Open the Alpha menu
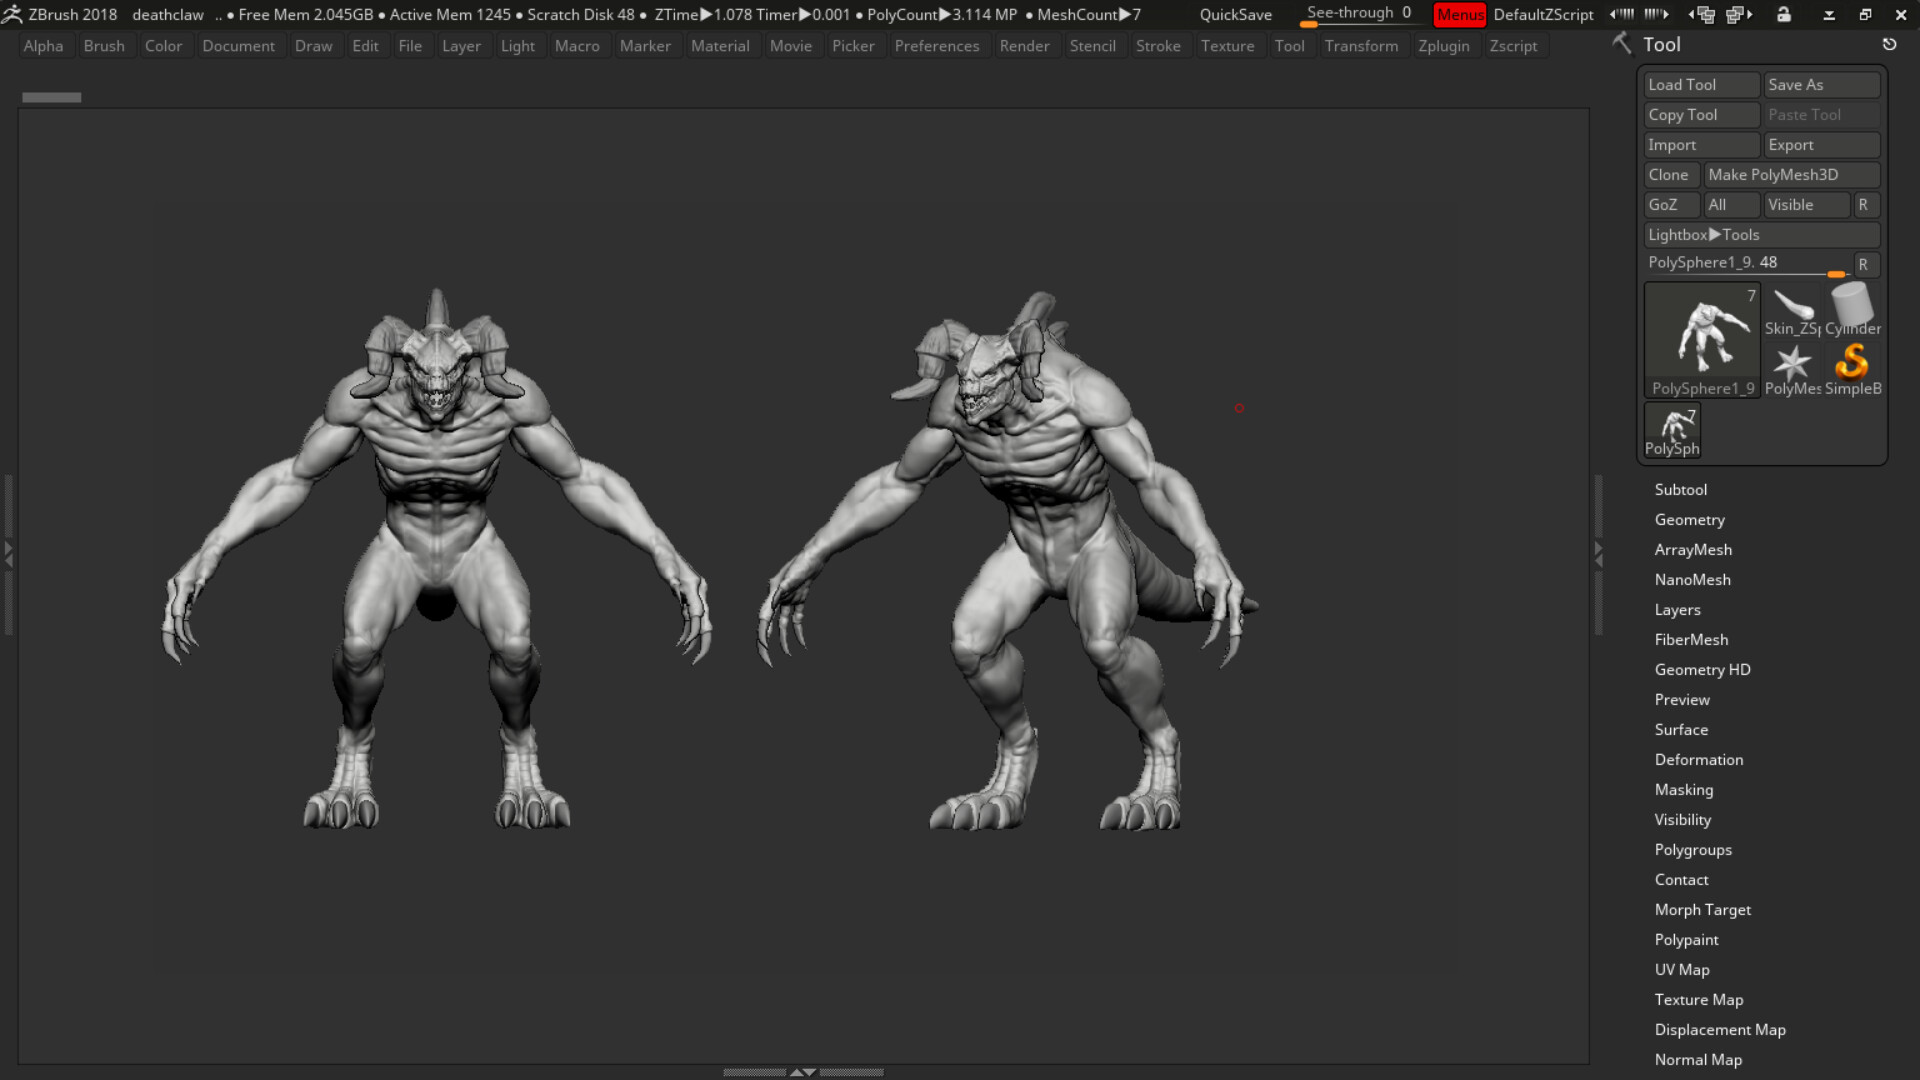This screenshot has height=1080, width=1920. (43, 46)
